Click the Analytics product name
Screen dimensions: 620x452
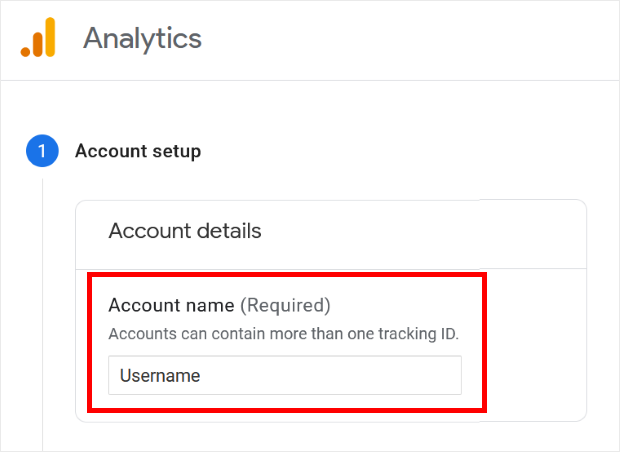click(x=142, y=39)
